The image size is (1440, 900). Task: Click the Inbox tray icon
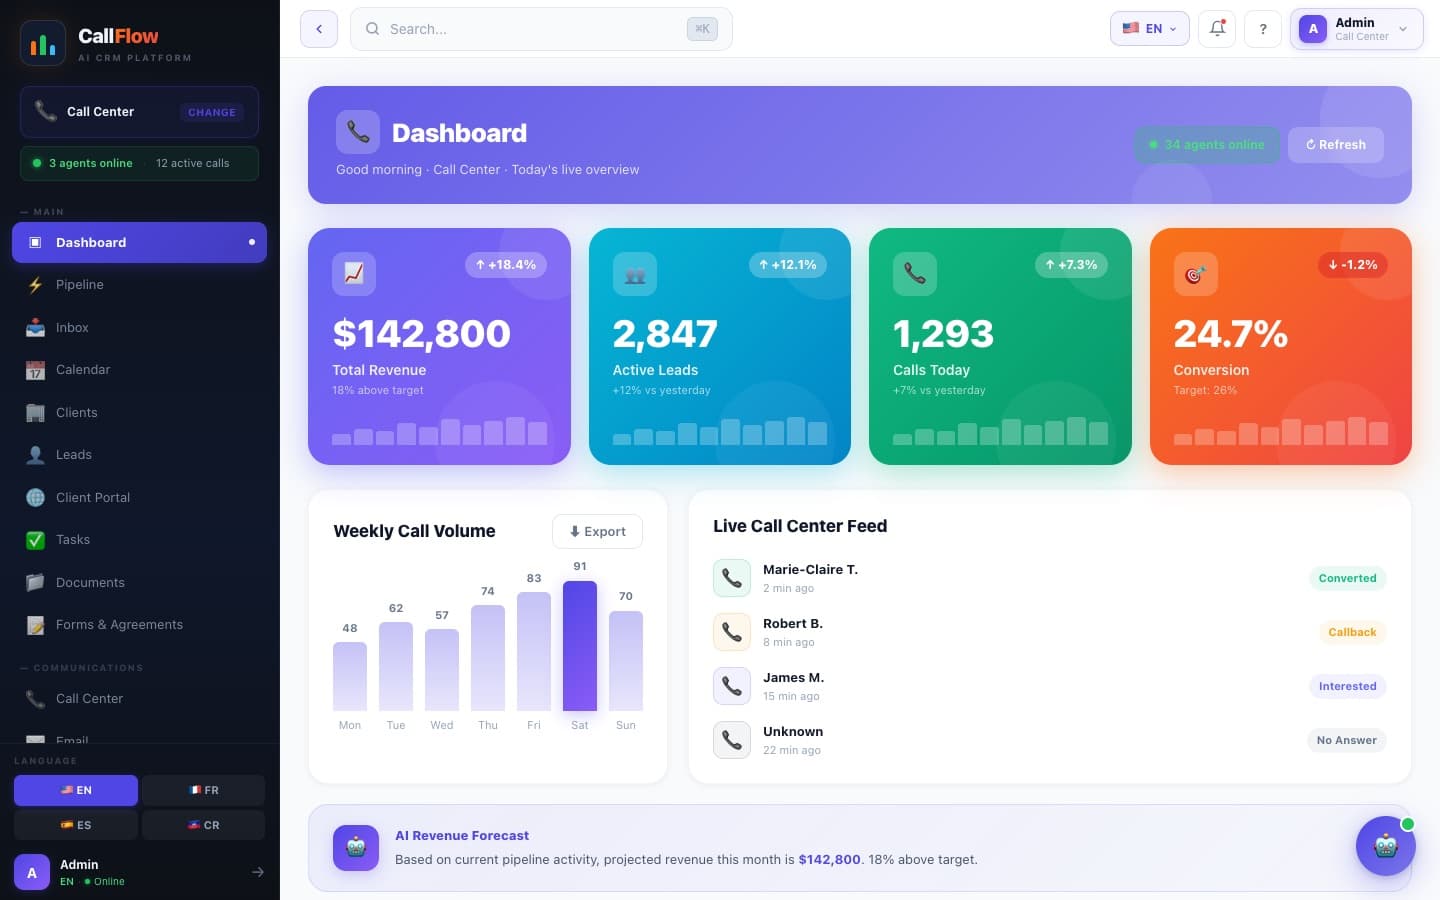[x=35, y=327]
